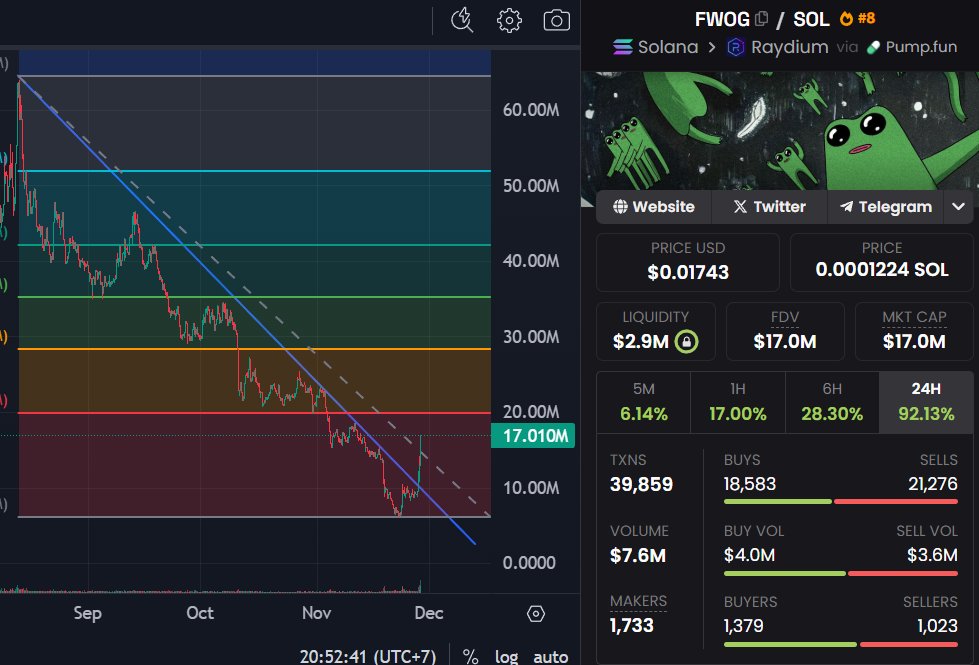Viewport: 979px width, 665px height.
Task: Click the 17.010M current price label
Action: [x=533, y=435]
